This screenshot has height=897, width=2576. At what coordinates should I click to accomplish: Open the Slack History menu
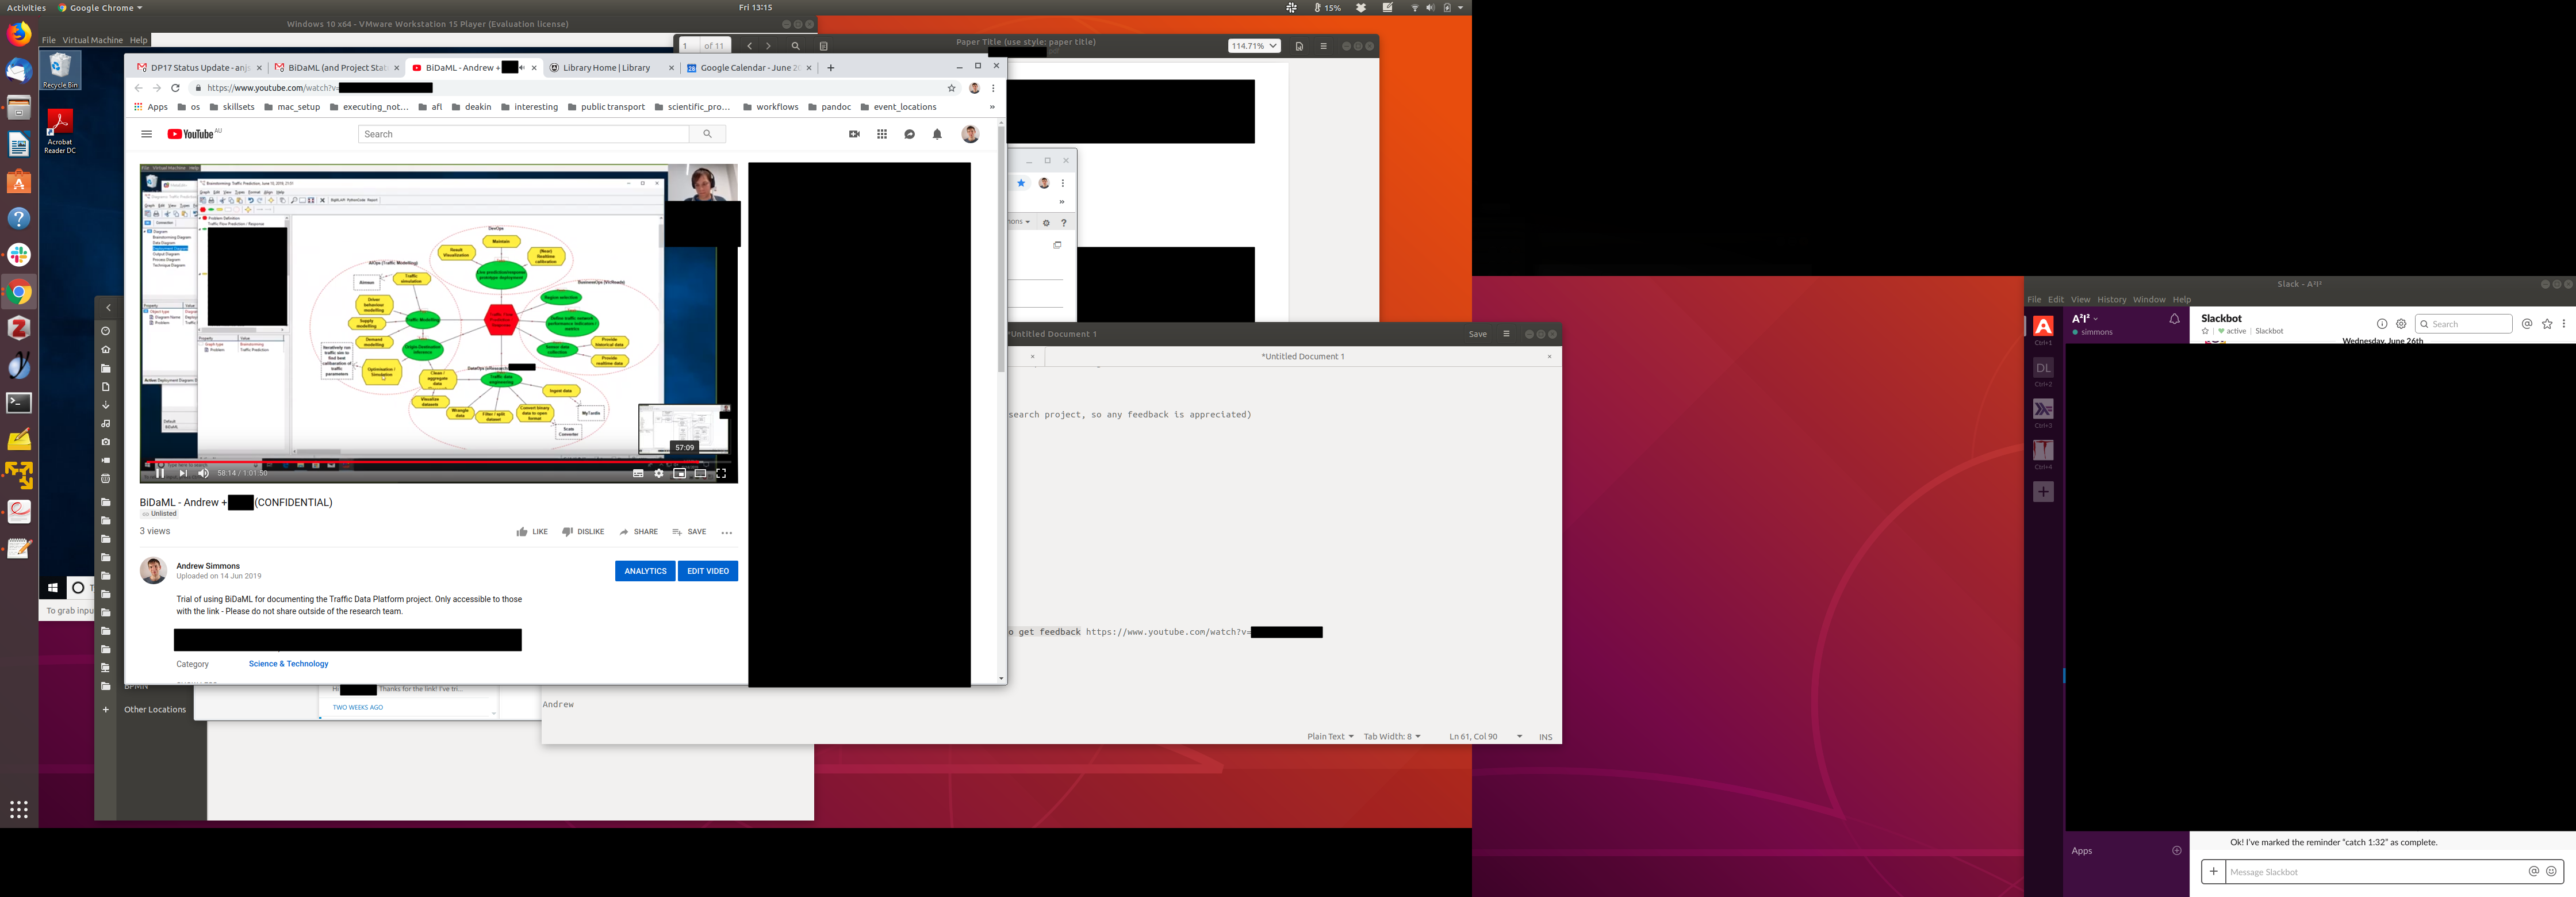2111,299
